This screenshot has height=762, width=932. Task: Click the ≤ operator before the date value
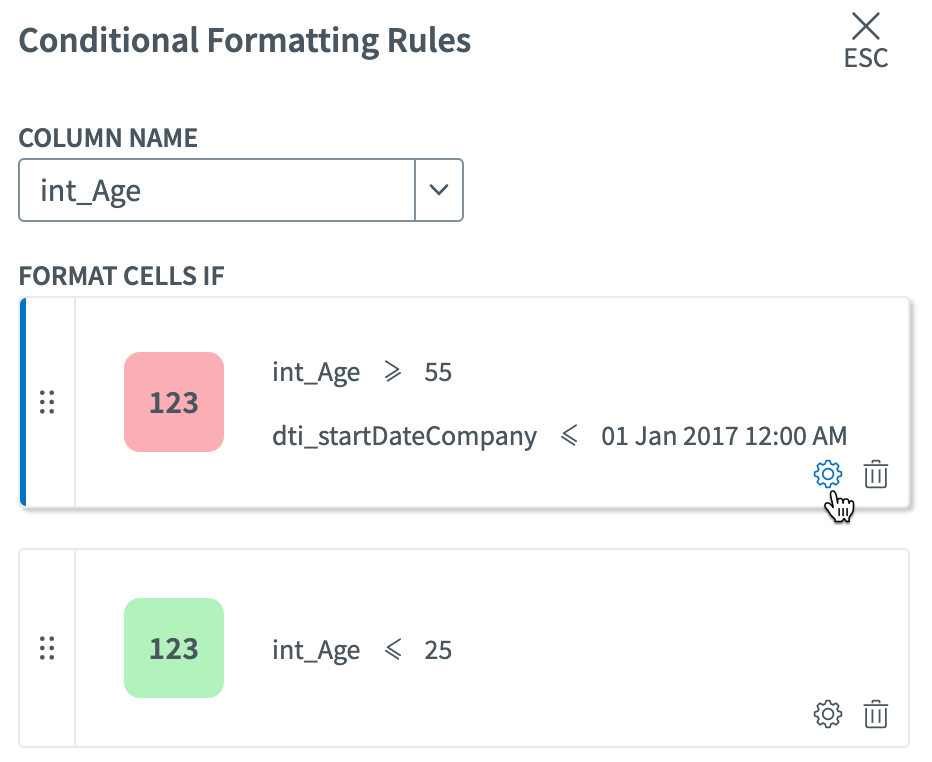[x=569, y=436]
